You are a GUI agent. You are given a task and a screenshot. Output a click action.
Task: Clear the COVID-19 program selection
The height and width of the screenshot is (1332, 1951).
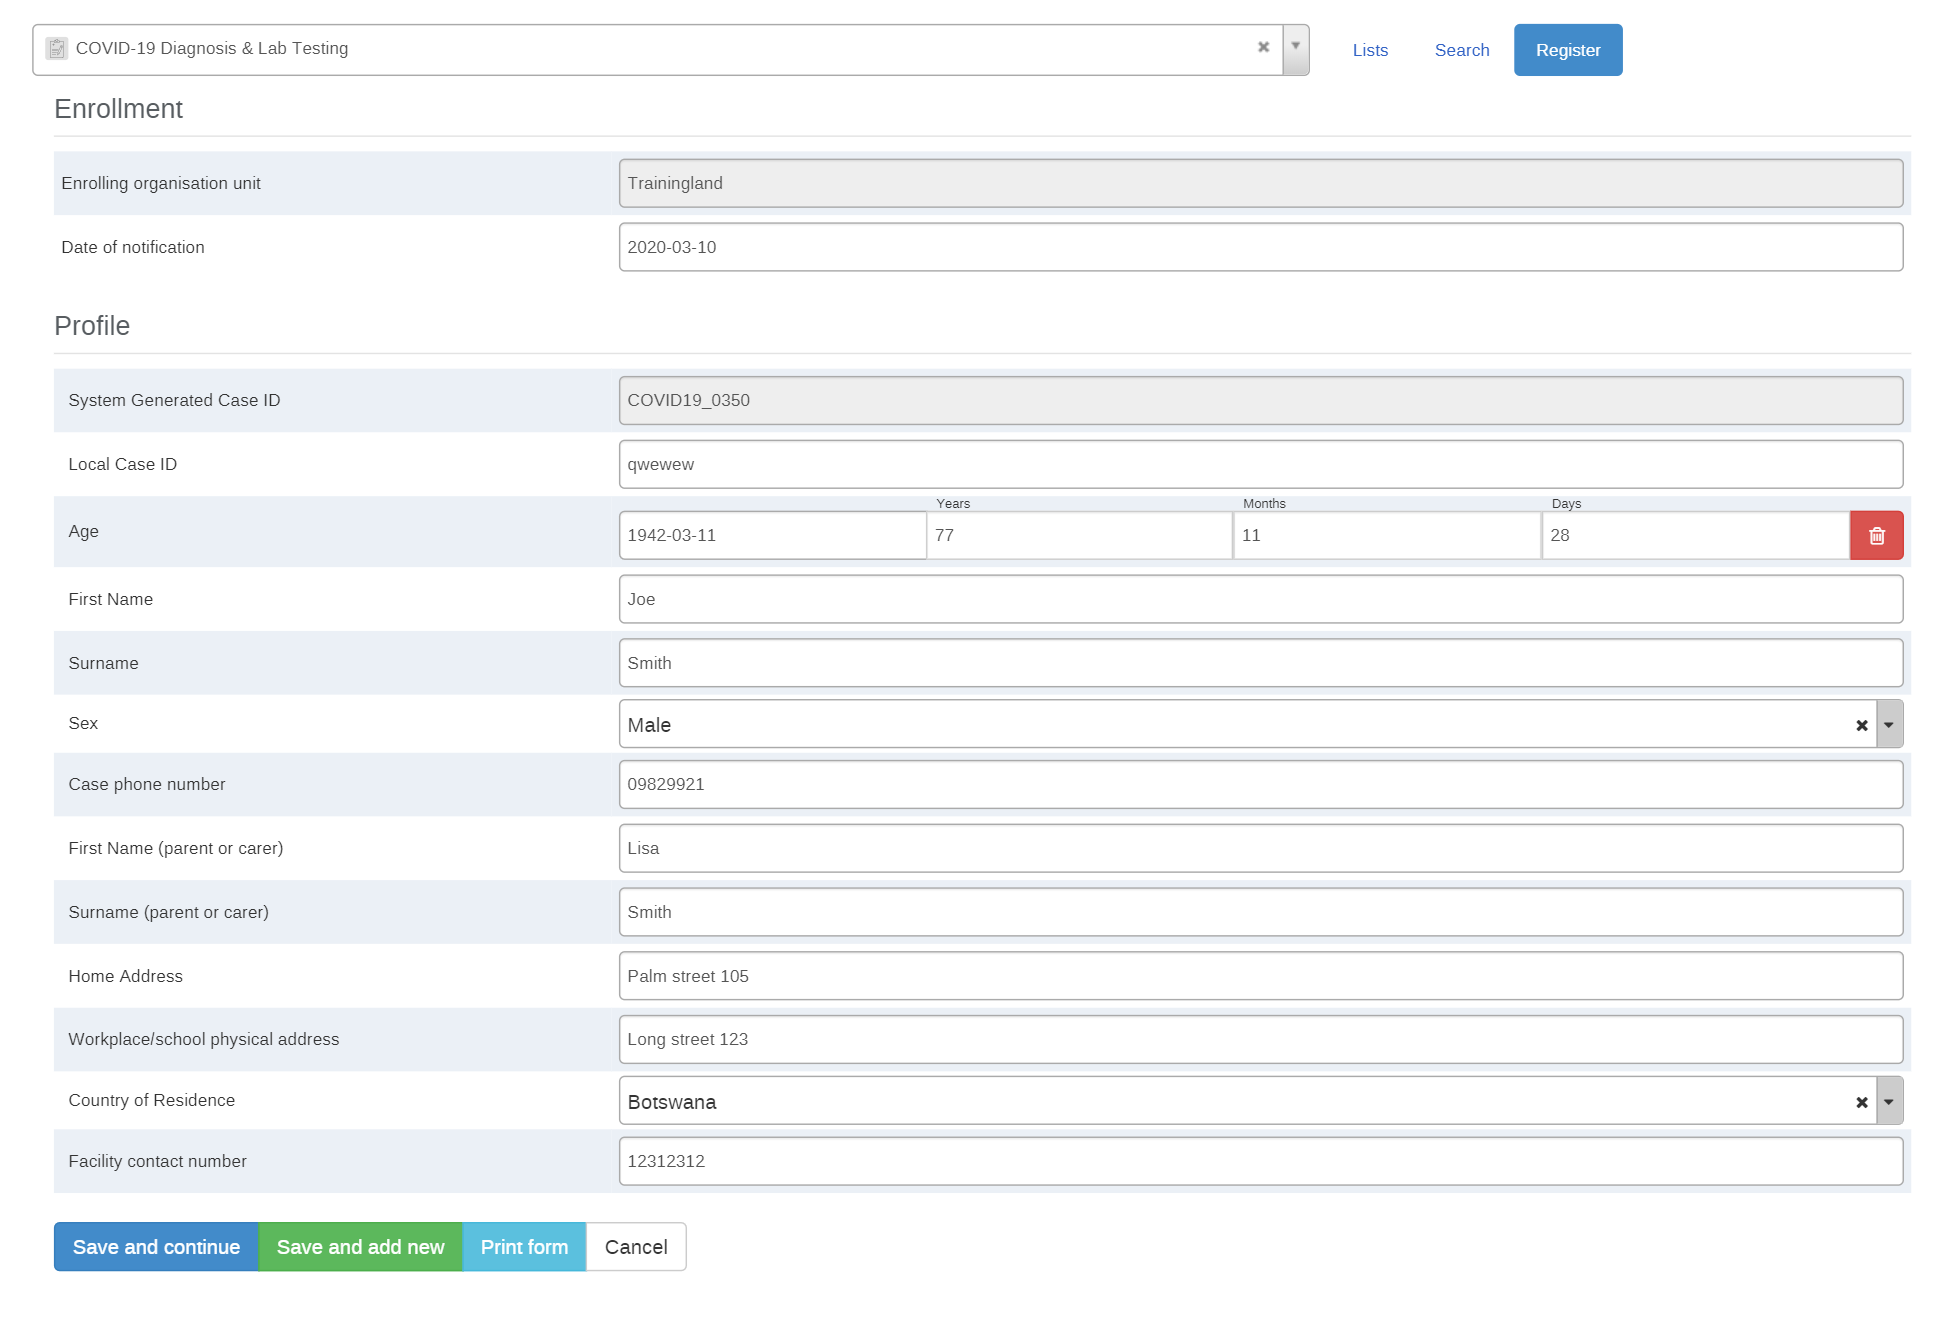click(x=1263, y=47)
